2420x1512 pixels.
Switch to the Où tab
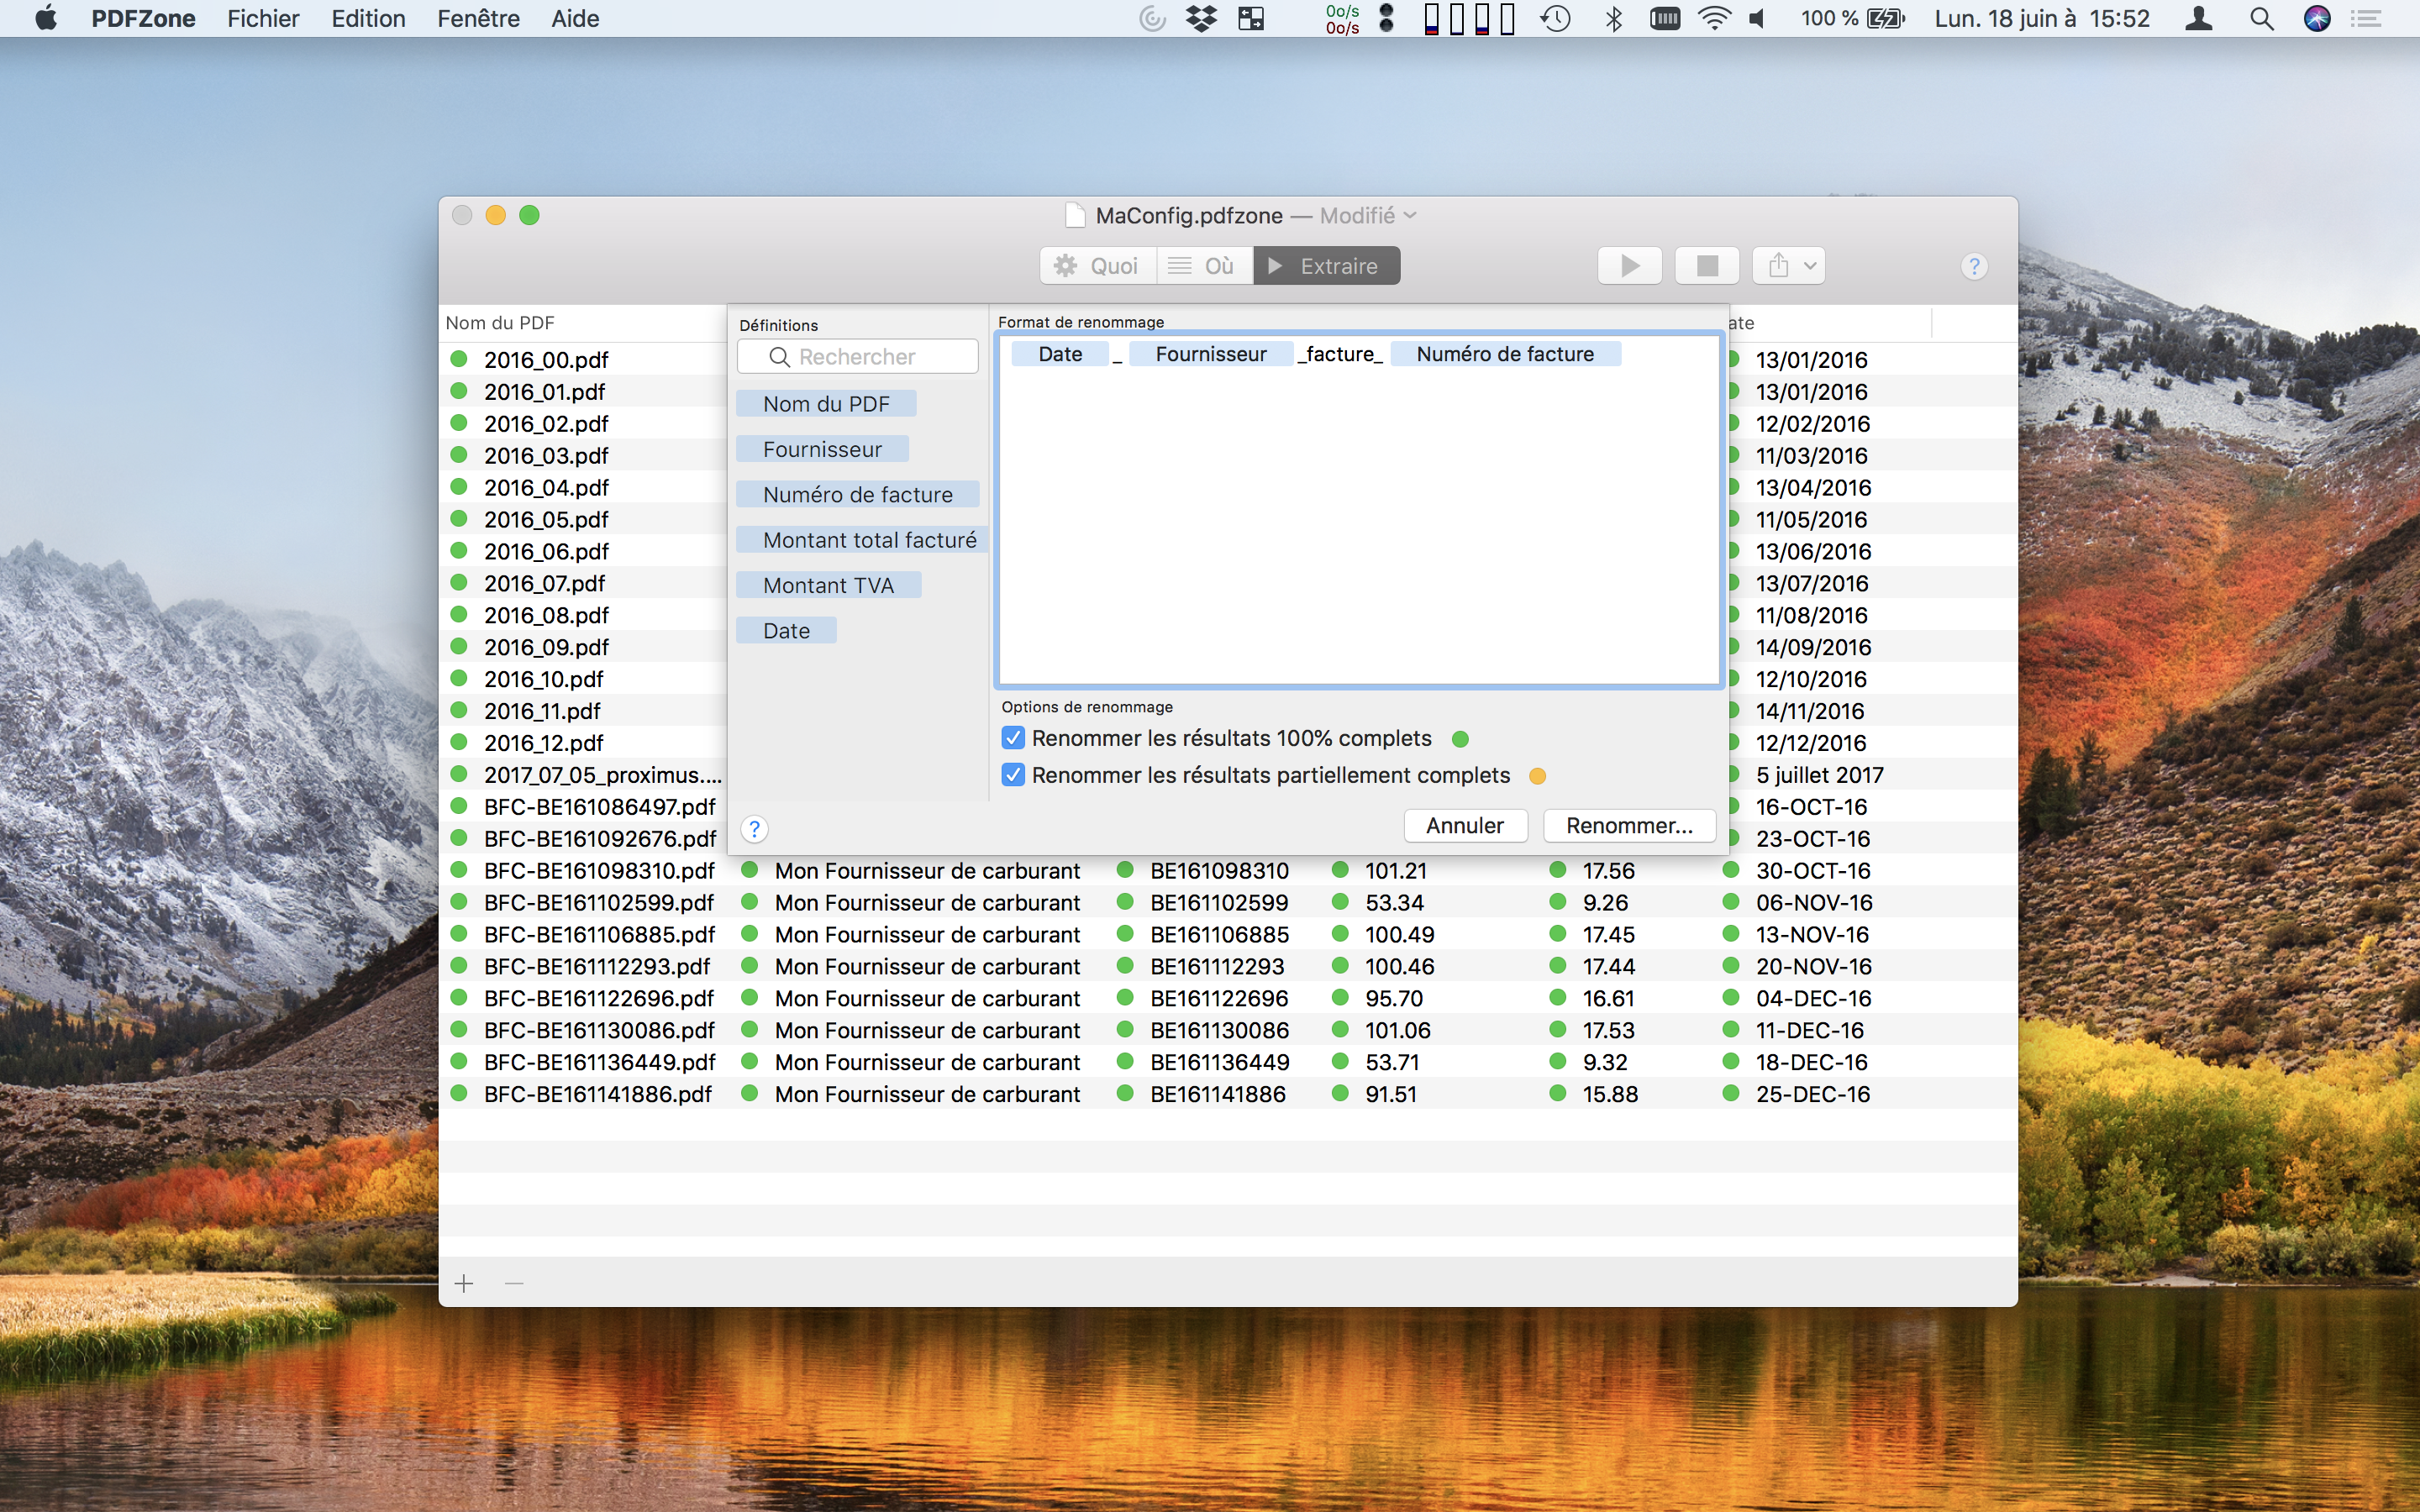[1204, 266]
